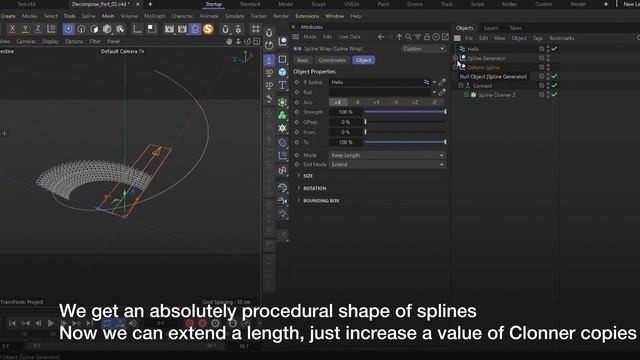Open the Objects manager hamburger icon

coord(458,38)
